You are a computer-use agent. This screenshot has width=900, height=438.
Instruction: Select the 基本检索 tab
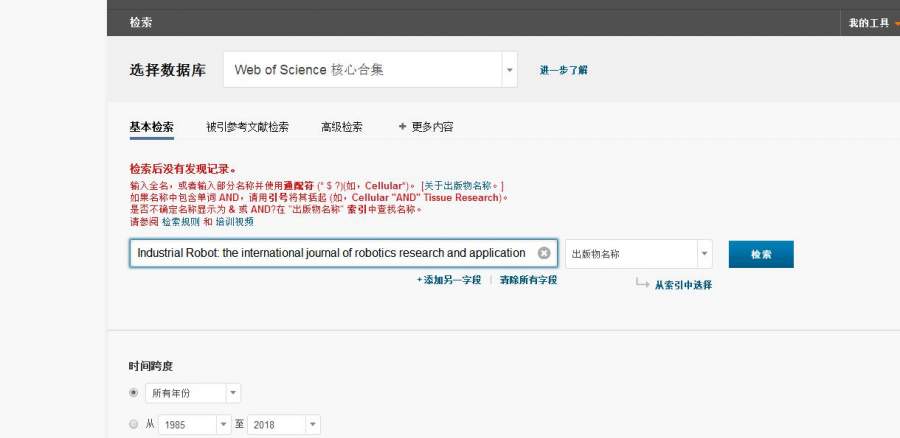152,127
